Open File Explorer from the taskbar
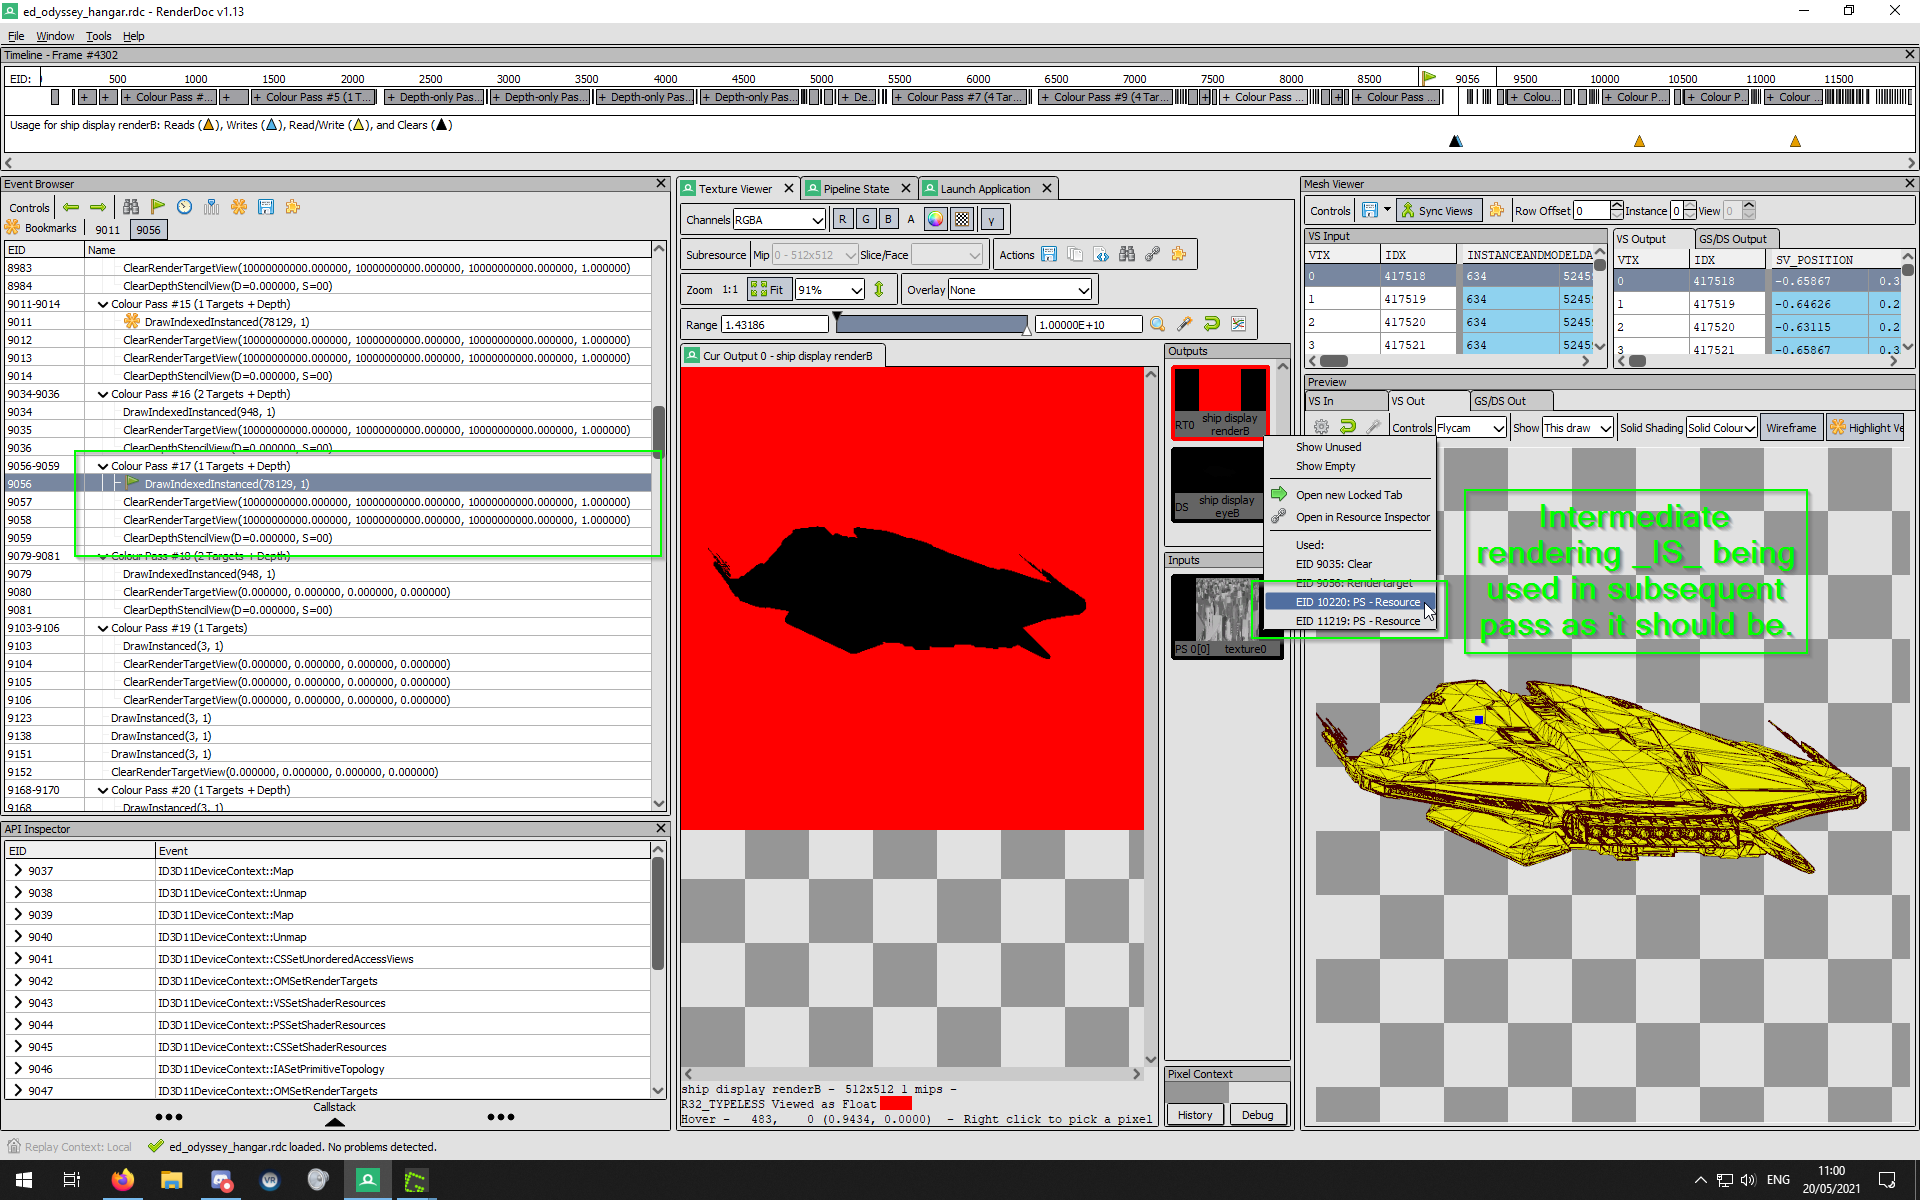 pos(172,1180)
